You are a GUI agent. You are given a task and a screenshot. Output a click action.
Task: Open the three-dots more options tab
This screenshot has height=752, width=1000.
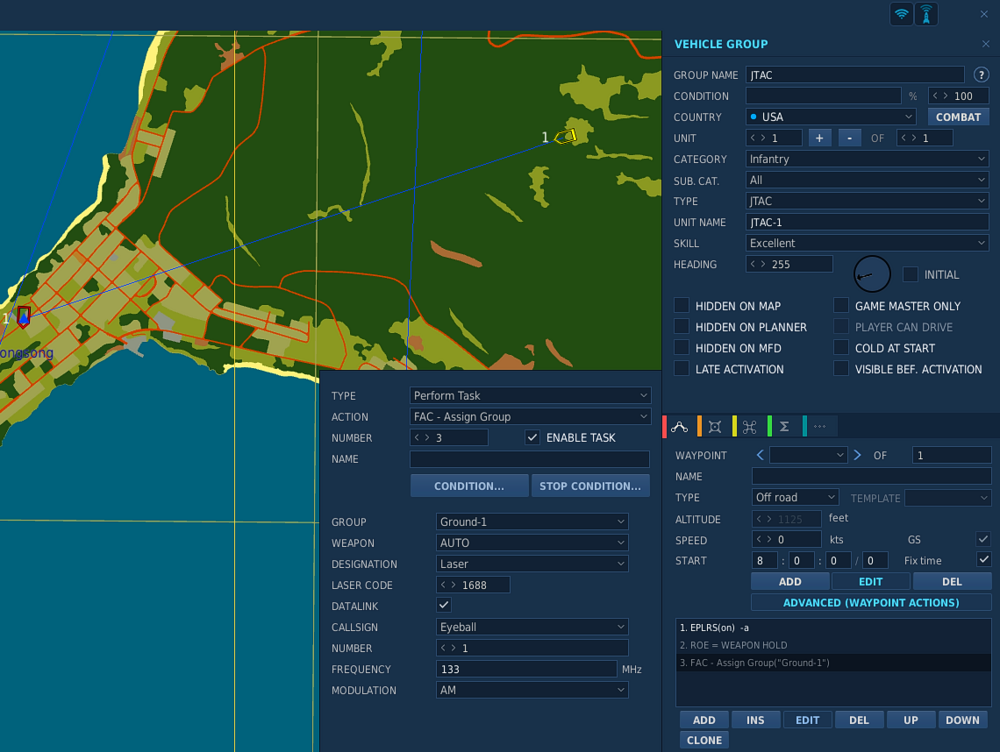820,426
